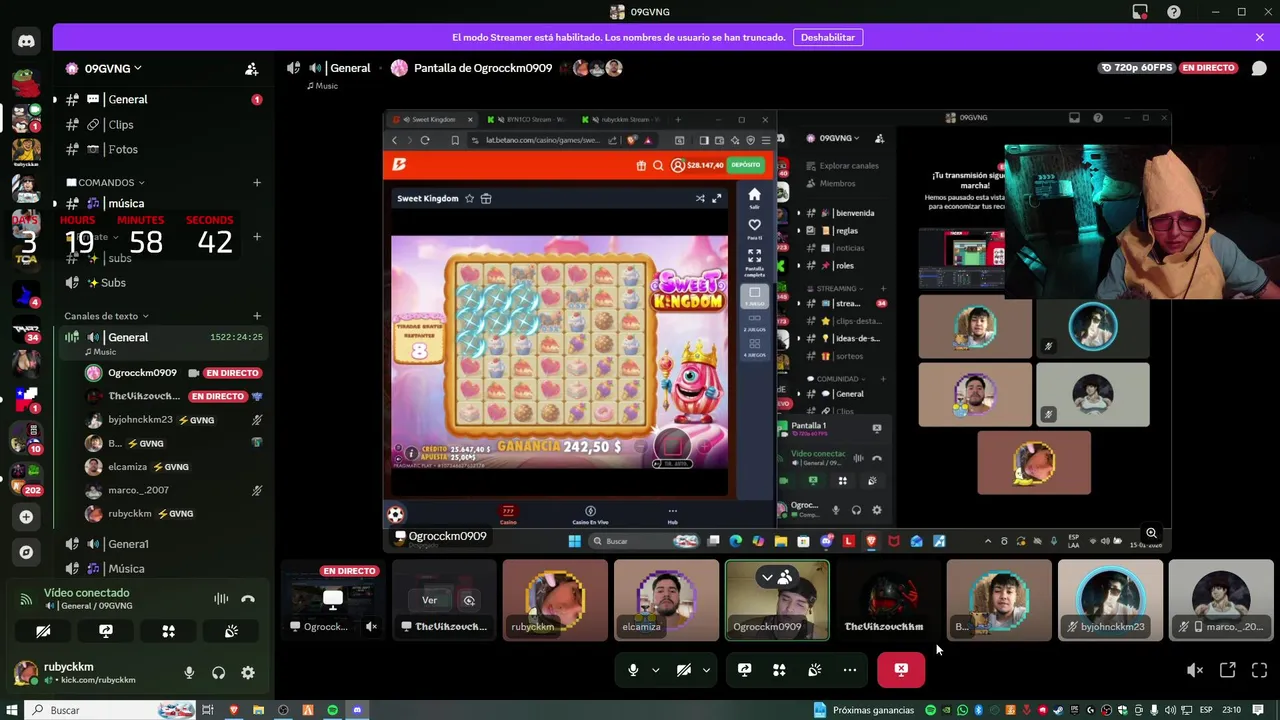Open Spotify from the Windows taskbar
The height and width of the screenshot is (720, 1280).
333,710
